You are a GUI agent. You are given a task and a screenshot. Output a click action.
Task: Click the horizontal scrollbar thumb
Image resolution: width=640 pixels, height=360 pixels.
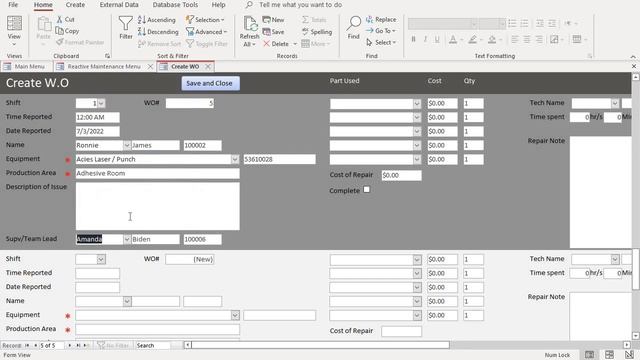point(320,345)
